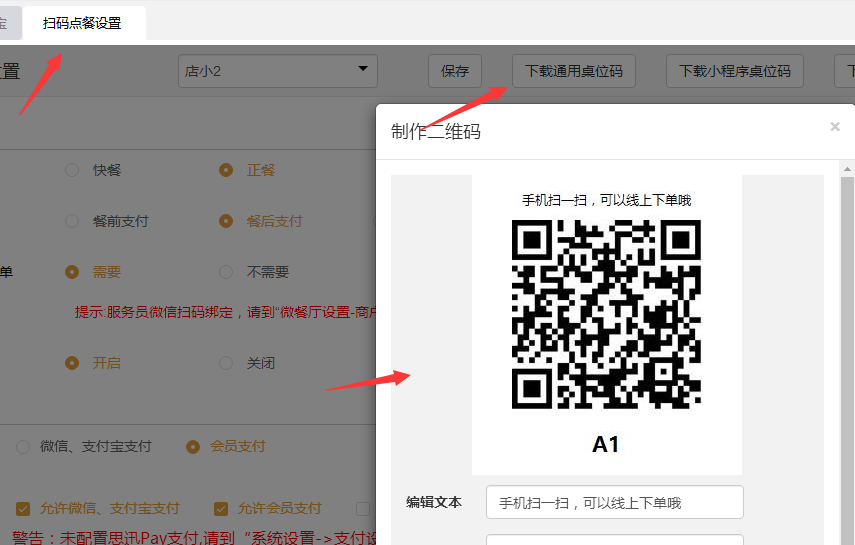Select the 正餐 radio option
The width and height of the screenshot is (855, 545).
tap(226, 170)
